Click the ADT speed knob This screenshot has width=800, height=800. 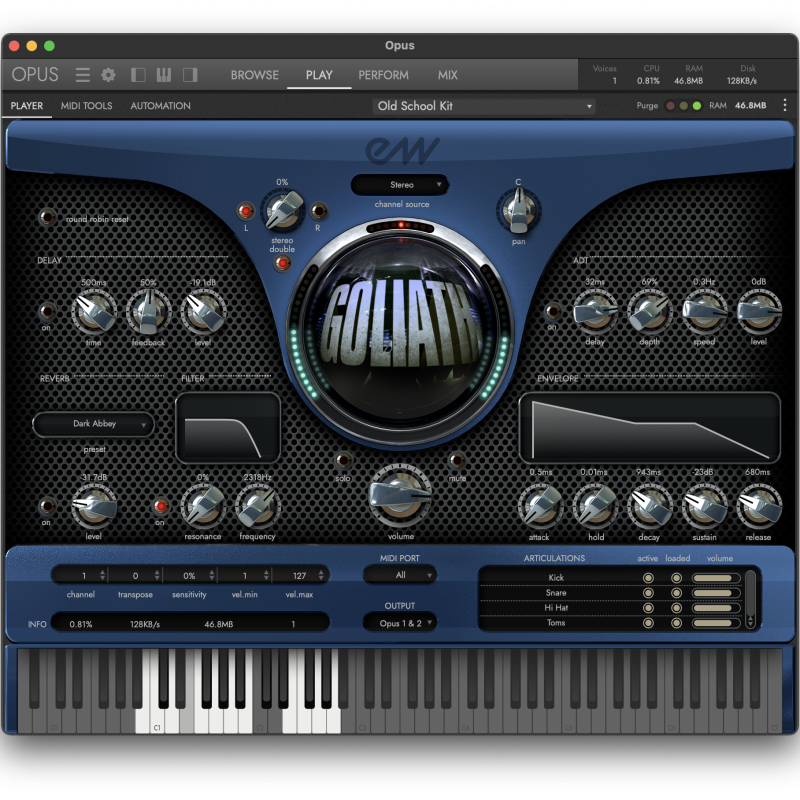[704, 311]
